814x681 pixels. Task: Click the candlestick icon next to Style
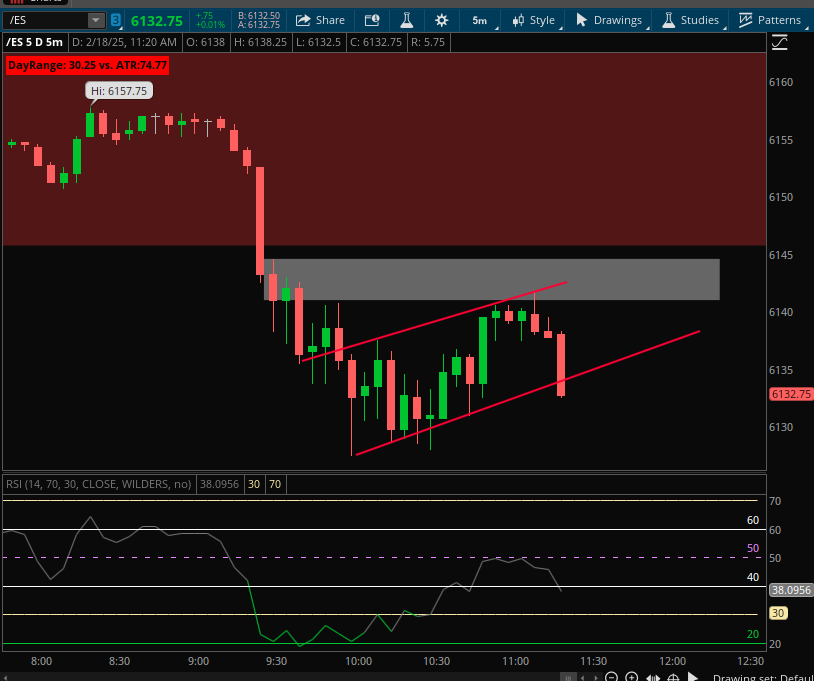[518, 20]
